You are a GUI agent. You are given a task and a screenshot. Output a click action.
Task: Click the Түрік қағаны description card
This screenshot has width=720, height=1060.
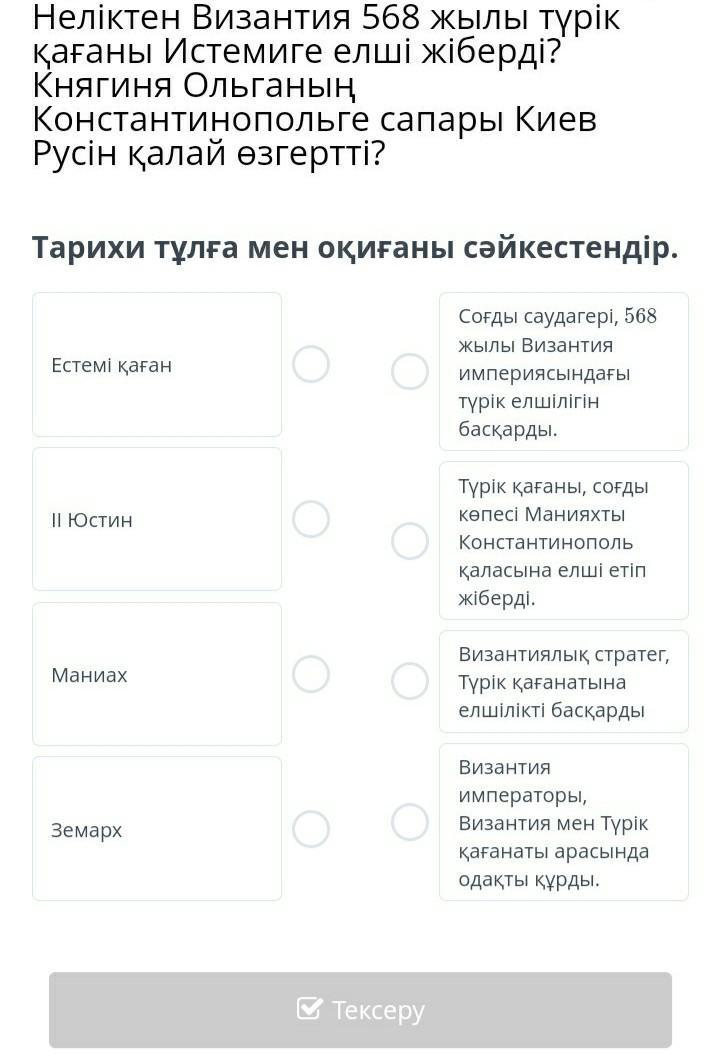click(563, 541)
